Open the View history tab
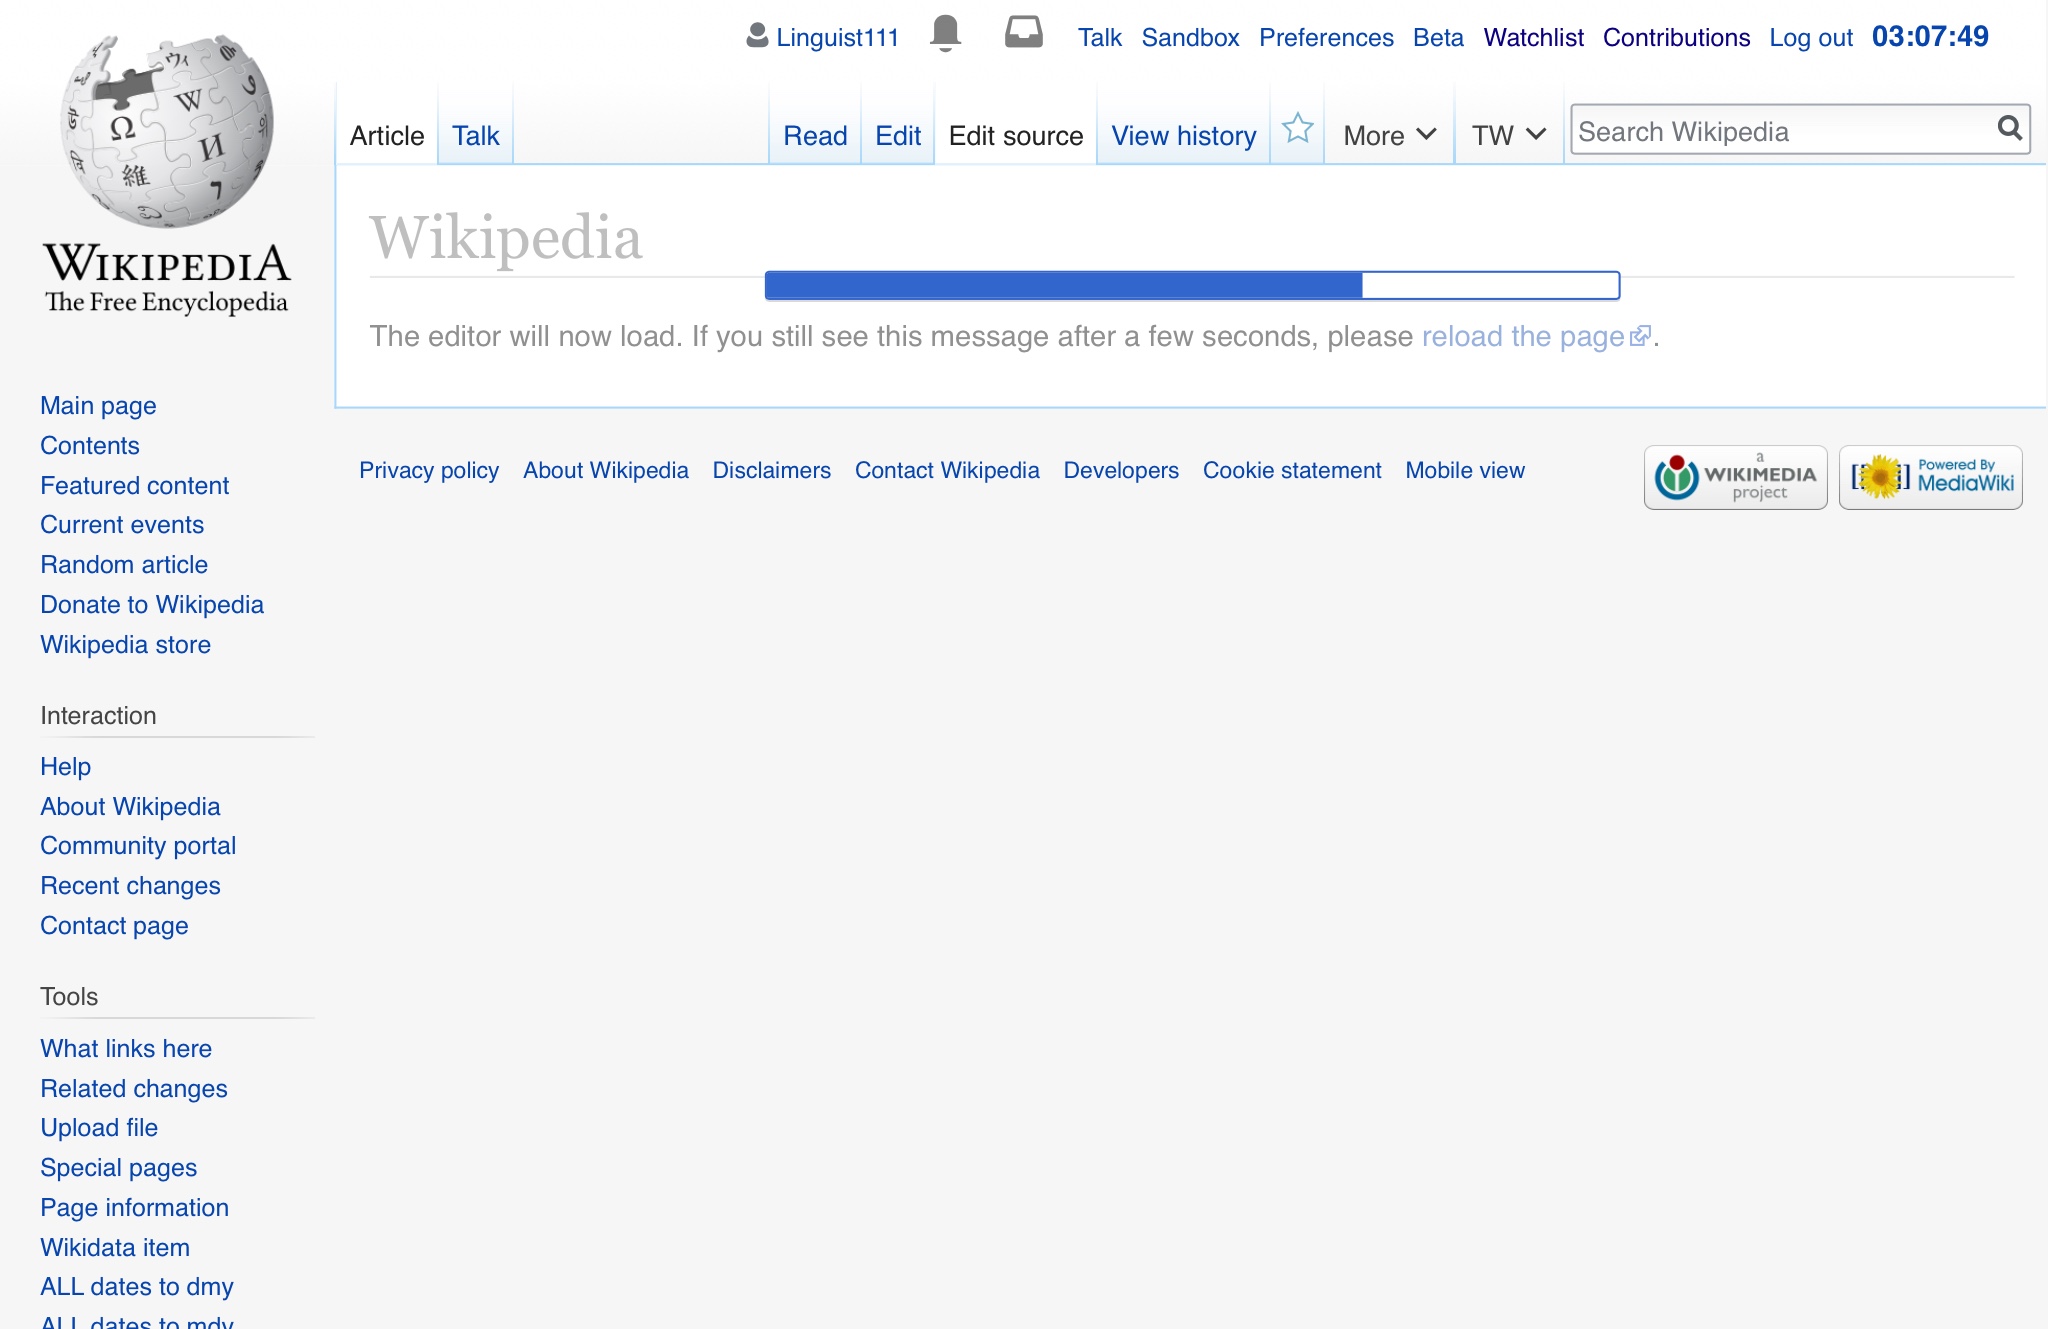This screenshot has height=1329, width=2048. coord(1184,135)
